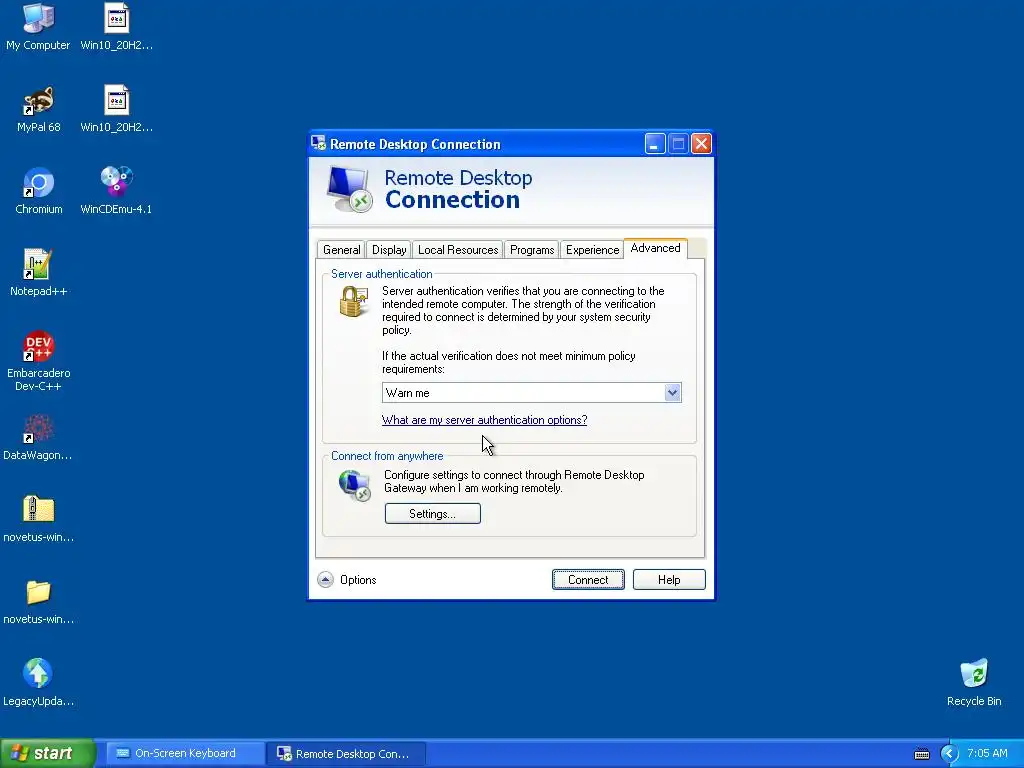Screen dimensions: 1024x768
Task: Click the monitor logo in the dialog banner
Action: tap(349, 189)
